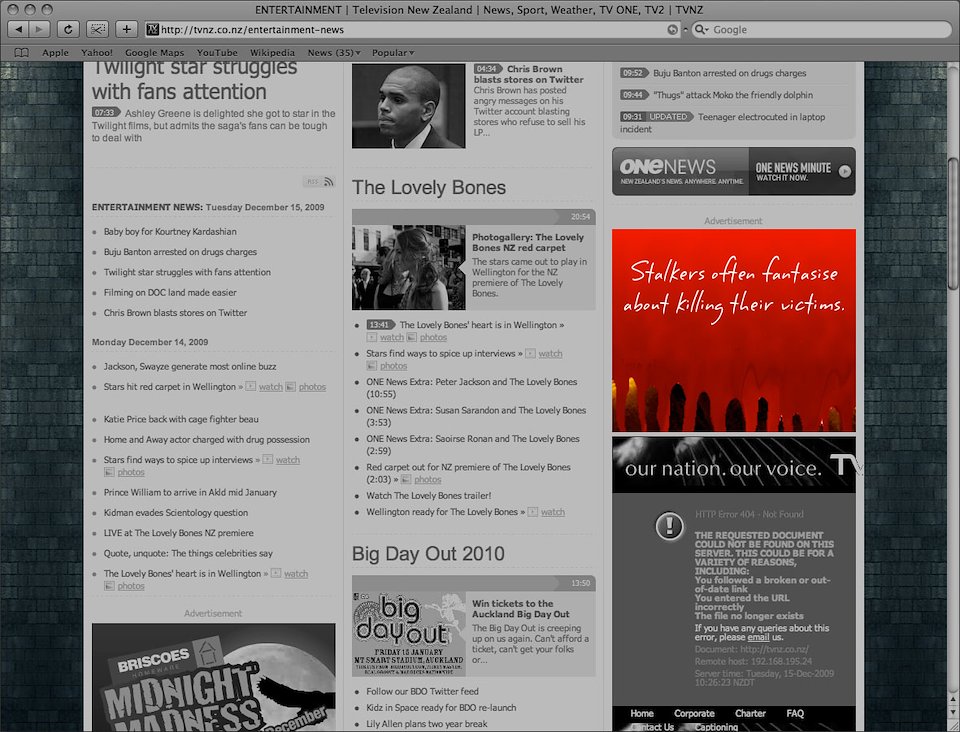The height and width of the screenshot is (732, 960).
Task: Click watch link beside 'Stars hit red carpet in Wellington'
Action: (x=271, y=387)
